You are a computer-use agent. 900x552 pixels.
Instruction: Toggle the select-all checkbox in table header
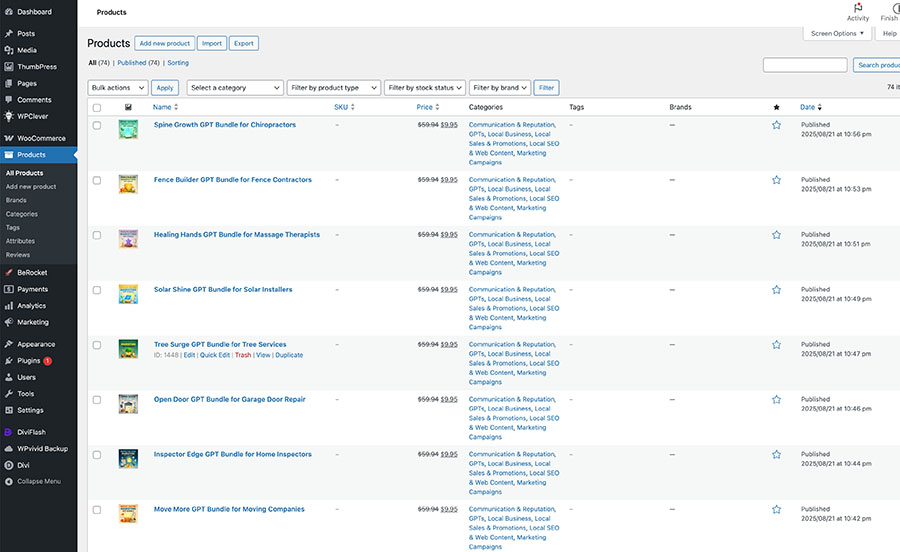pyautogui.click(x=97, y=107)
